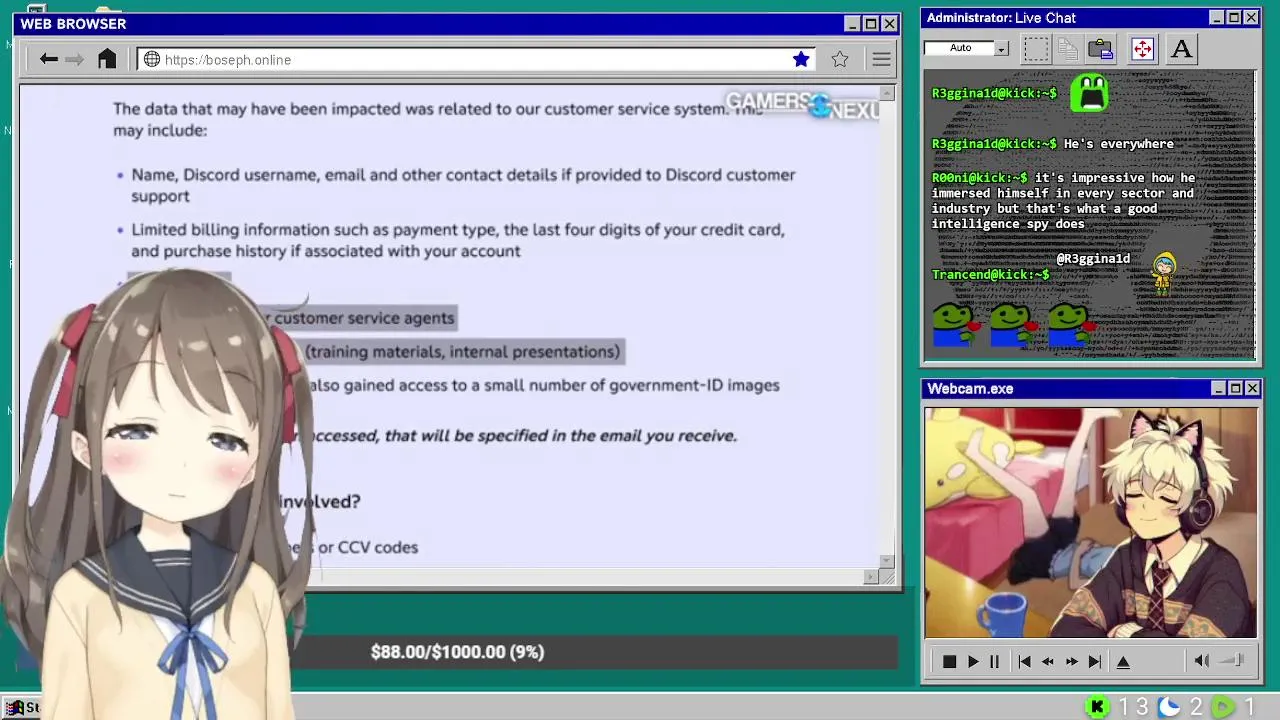The image size is (1280, 720).
Task: Click the green Kick icon in the taskbar
Action: click(1097, 707)
